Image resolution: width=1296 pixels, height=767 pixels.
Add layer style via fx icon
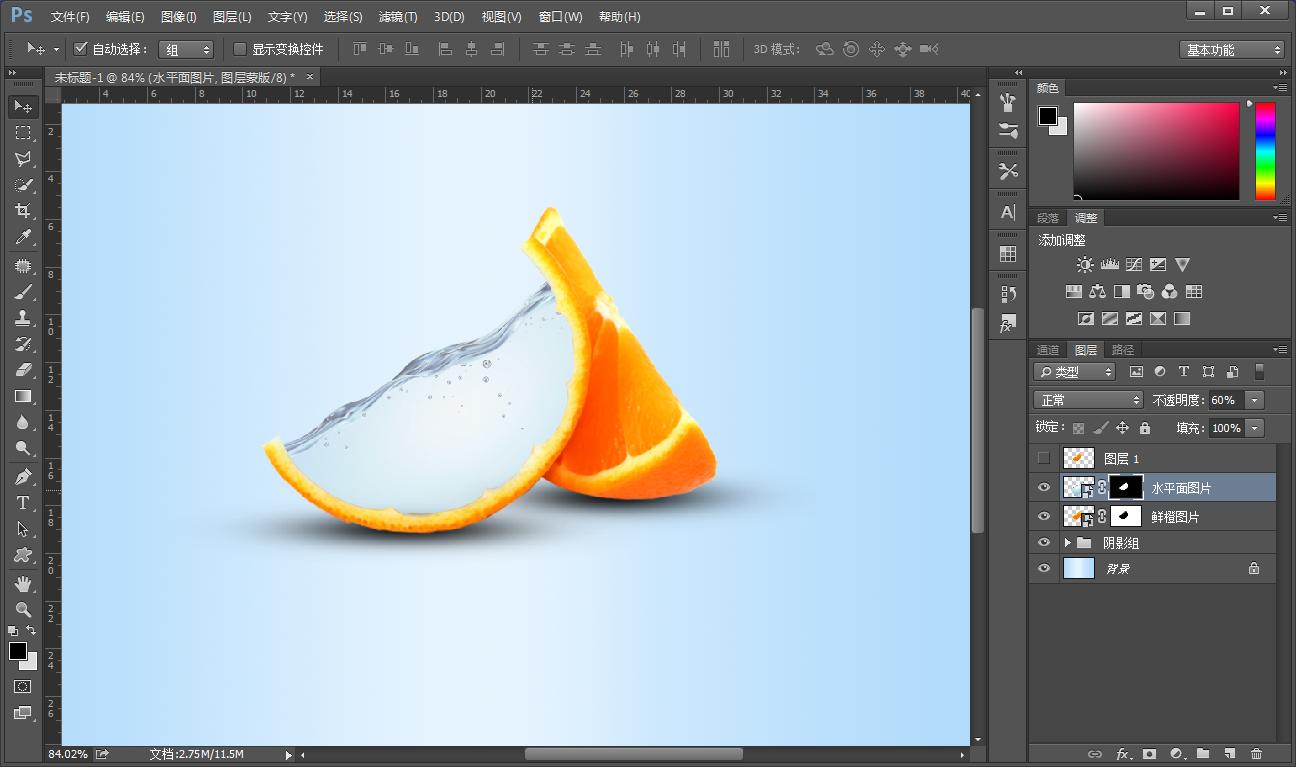pyautogui.click(x=1122, y=753)
